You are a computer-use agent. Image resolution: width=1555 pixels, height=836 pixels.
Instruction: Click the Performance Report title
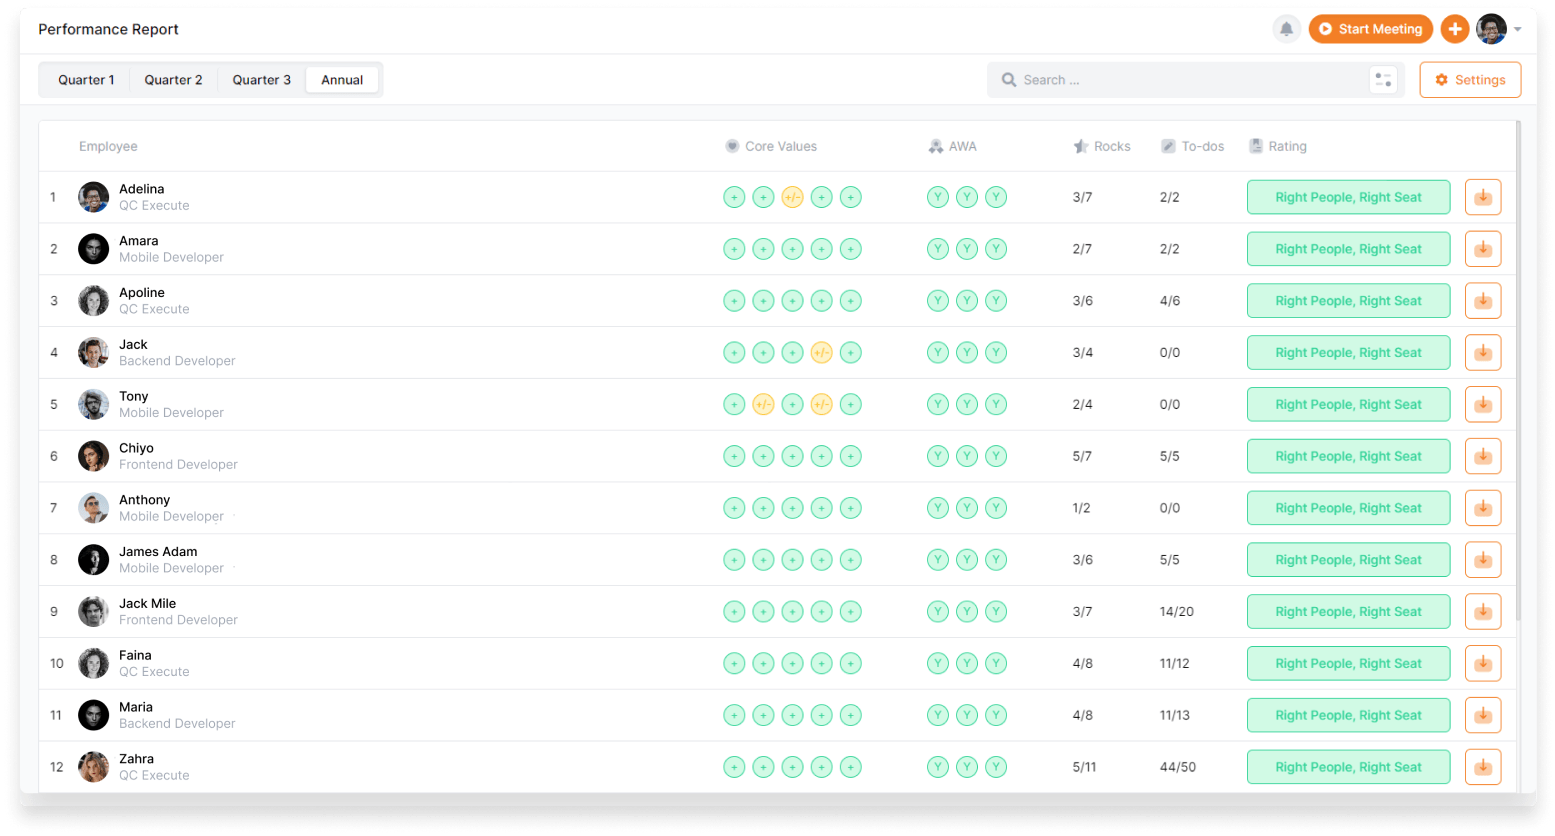[x=108, y=29]
